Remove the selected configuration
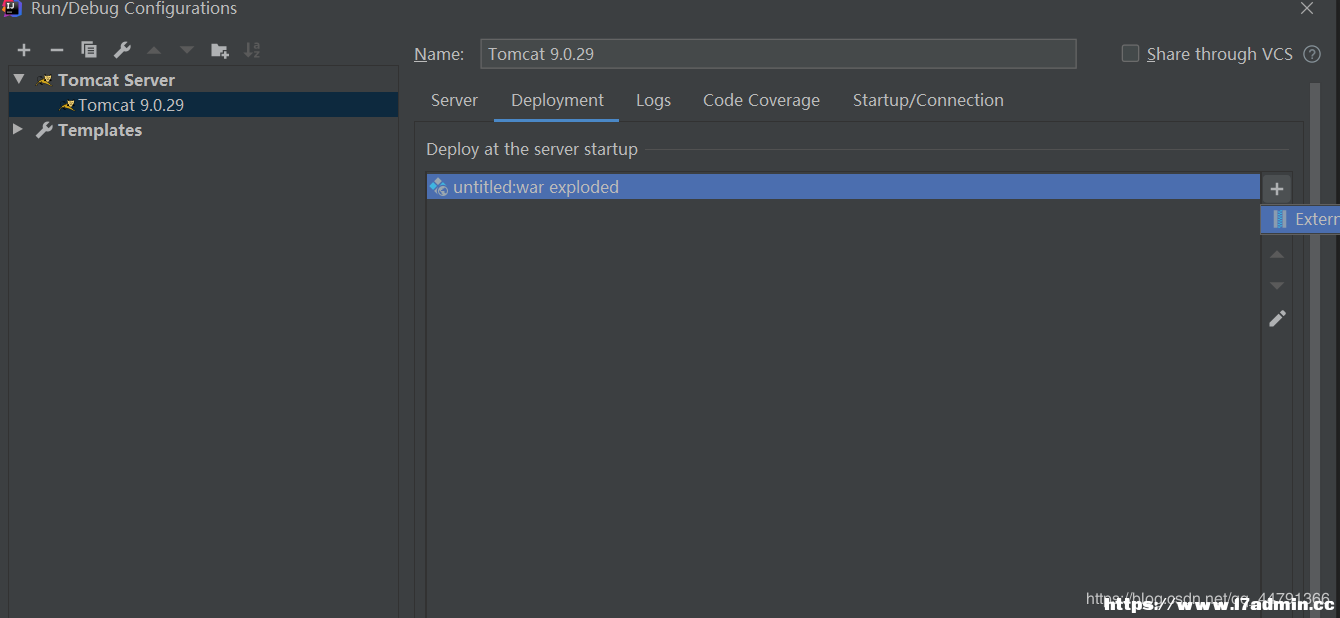The width and height of the screenshot is (1340, 618). (57, 50)
